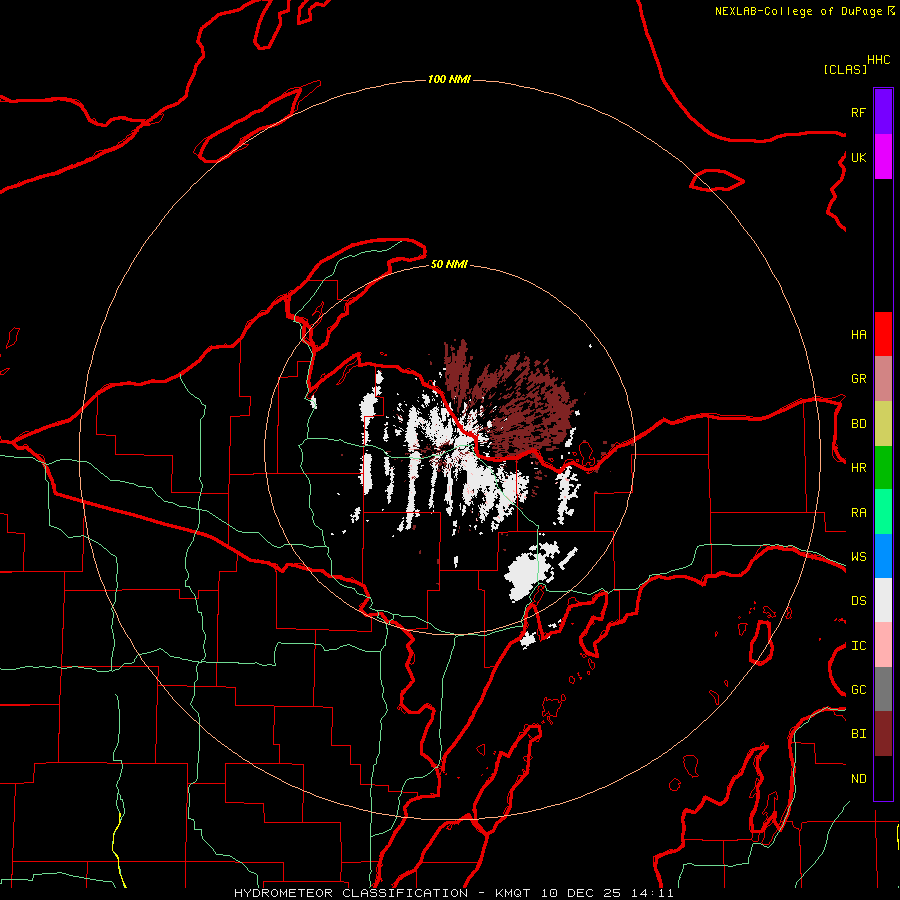Click the 'GC' legend label
This screenshot has height=900, width=900.
pos(858,690)
